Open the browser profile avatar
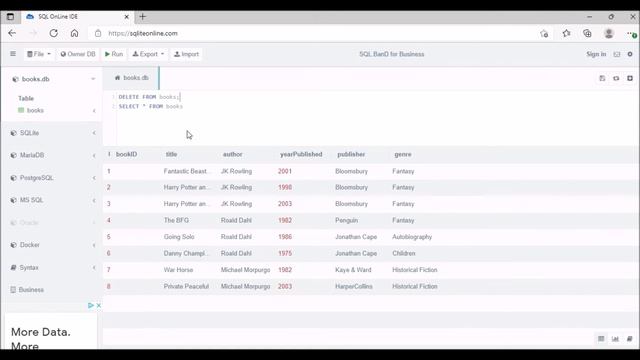Image resolution: width=640 pixels, height=360 pixels. (609, 33)
